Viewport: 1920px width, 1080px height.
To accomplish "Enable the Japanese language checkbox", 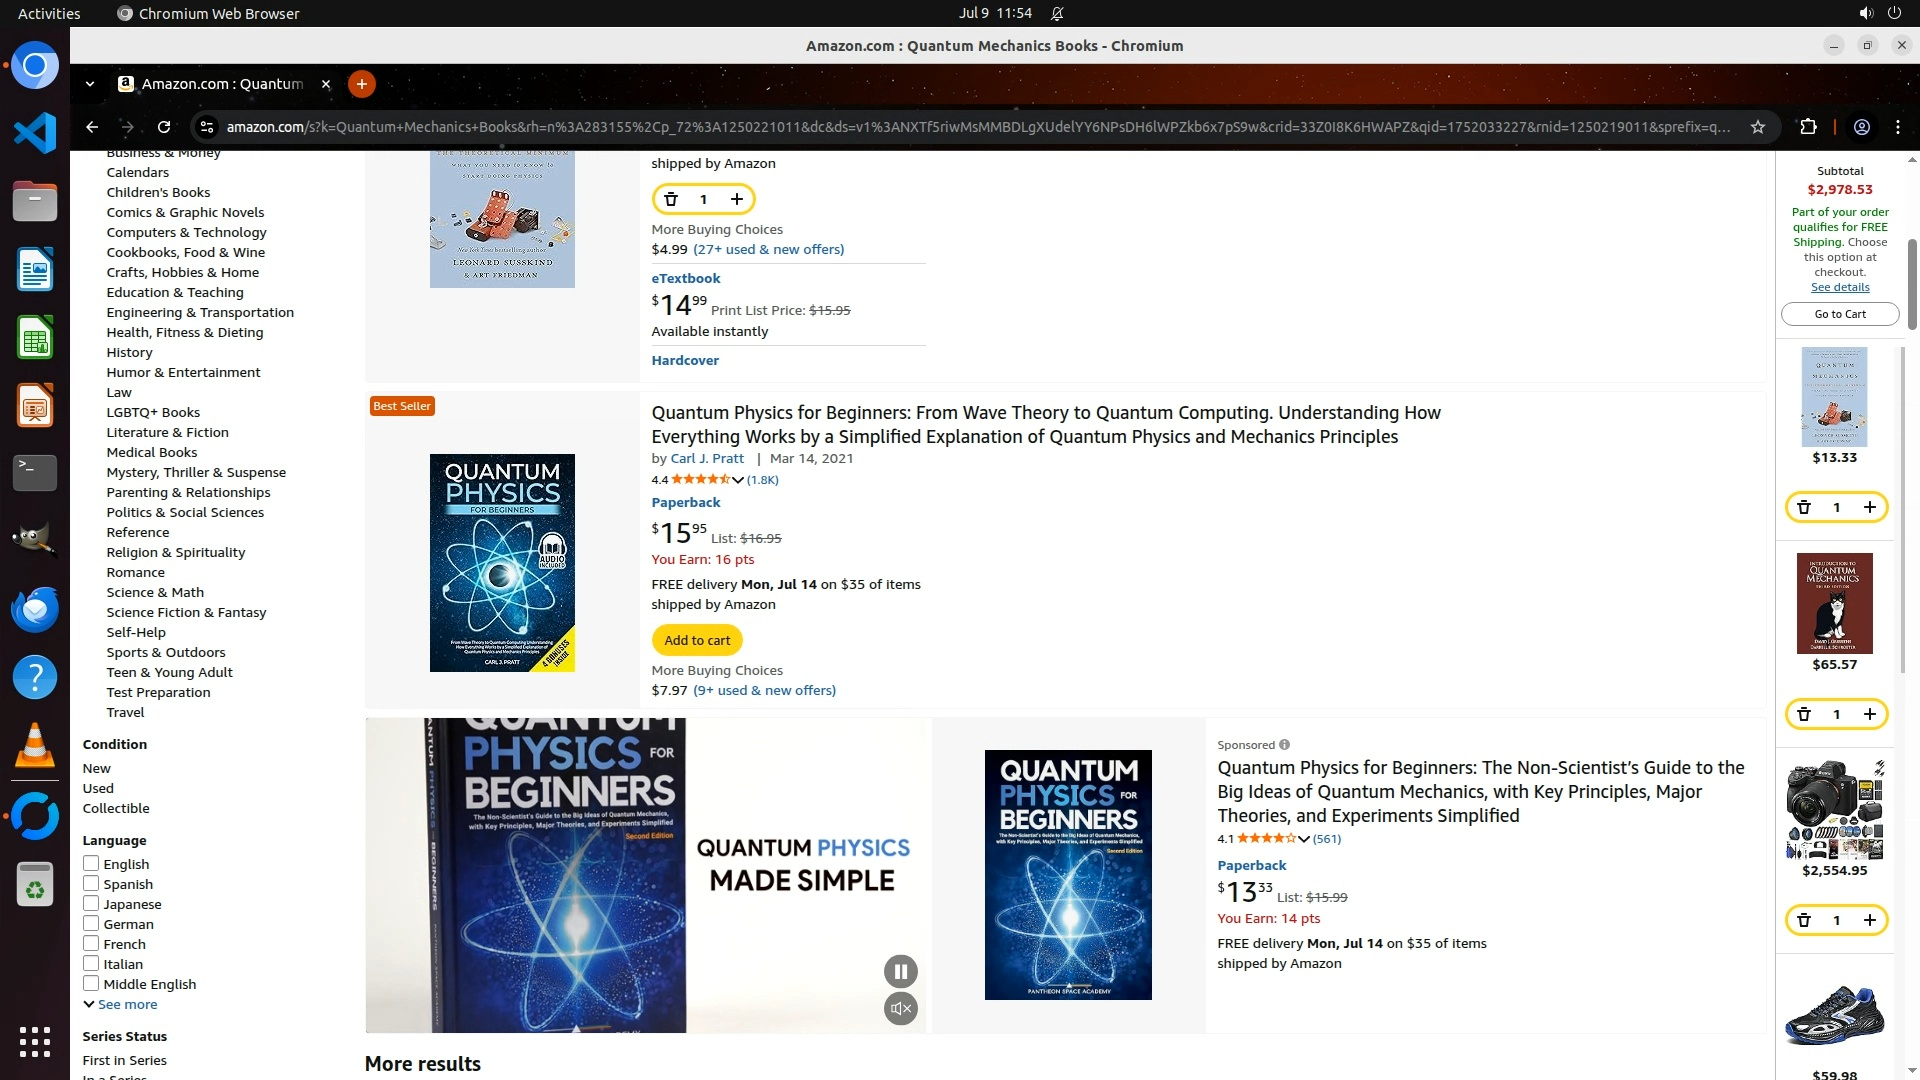I will coord(91,903).
